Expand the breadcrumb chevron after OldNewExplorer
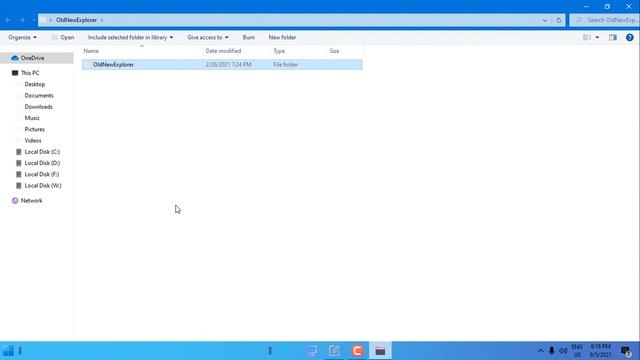640x360 pixels. [102, 20]
